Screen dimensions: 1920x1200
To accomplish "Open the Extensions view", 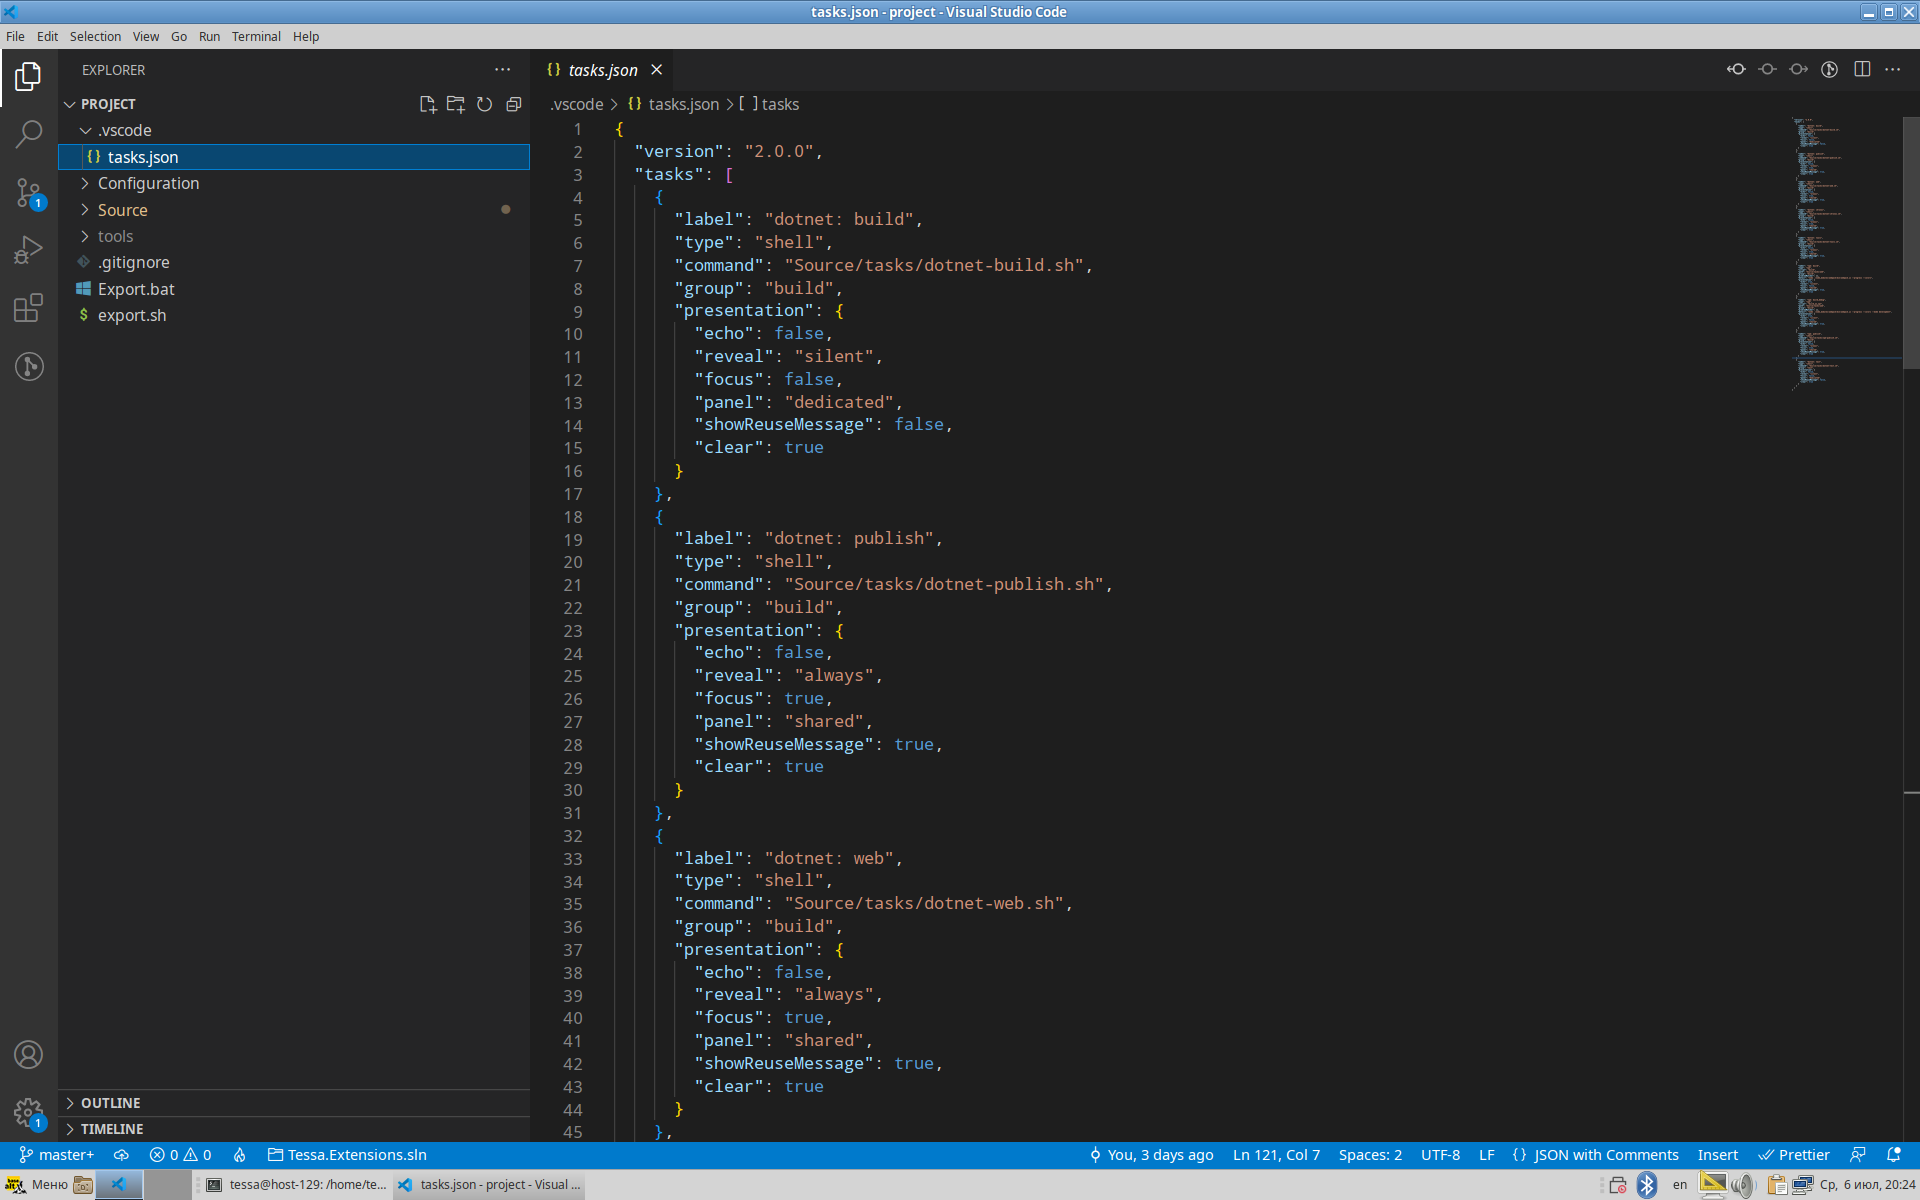I will tap(29, 308).
